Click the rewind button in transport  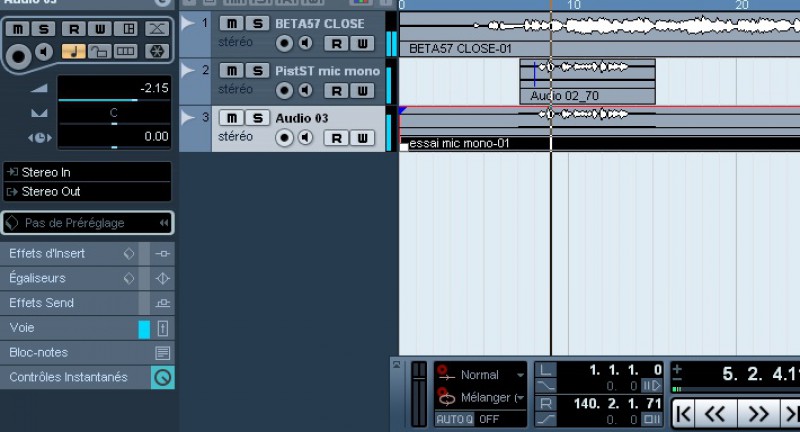(714, 412)
